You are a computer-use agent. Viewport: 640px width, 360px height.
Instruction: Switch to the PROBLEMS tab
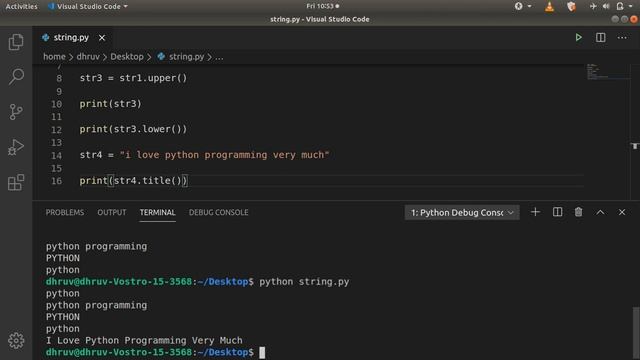coord(65,212)
